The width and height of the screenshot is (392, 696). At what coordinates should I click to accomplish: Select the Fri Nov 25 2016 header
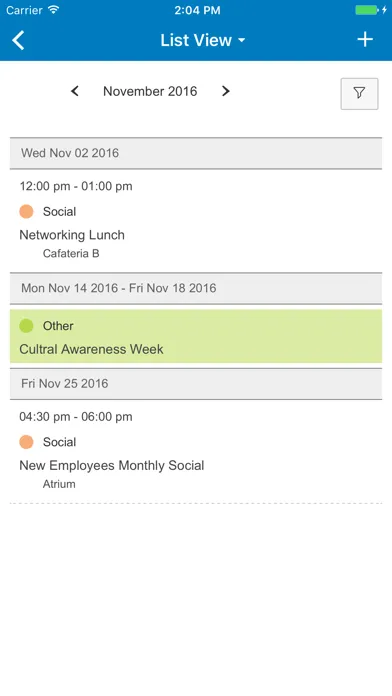click(x=196, y=384)
